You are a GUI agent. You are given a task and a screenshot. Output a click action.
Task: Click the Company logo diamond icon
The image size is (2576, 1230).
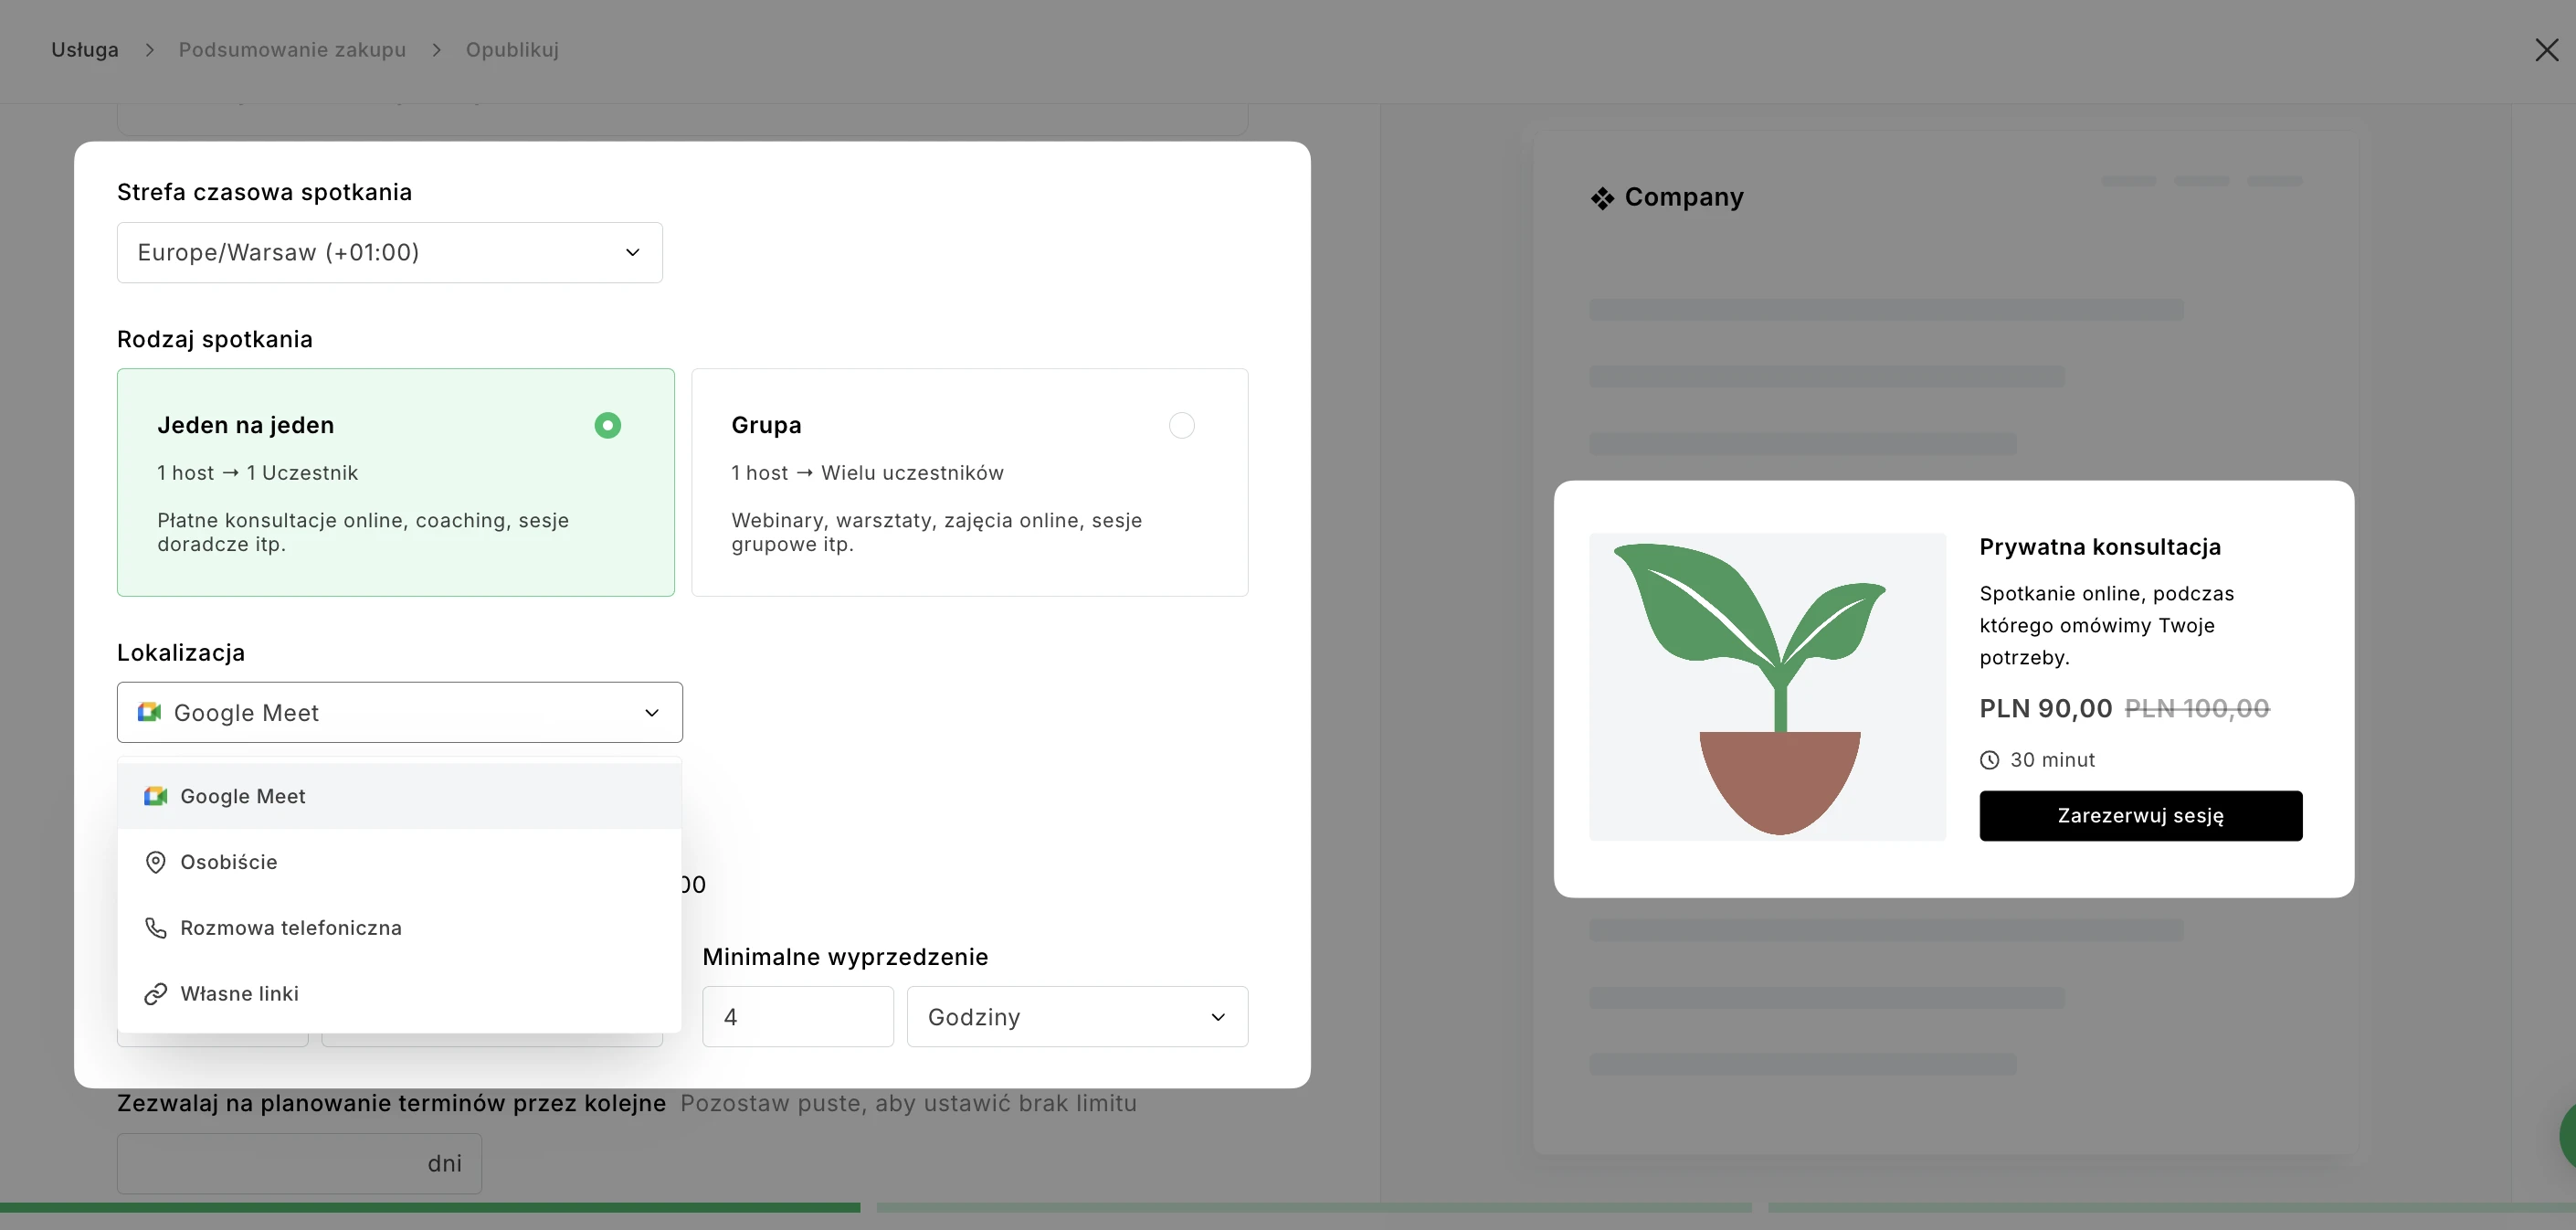pyautogui.click(x=1602, y=198)
